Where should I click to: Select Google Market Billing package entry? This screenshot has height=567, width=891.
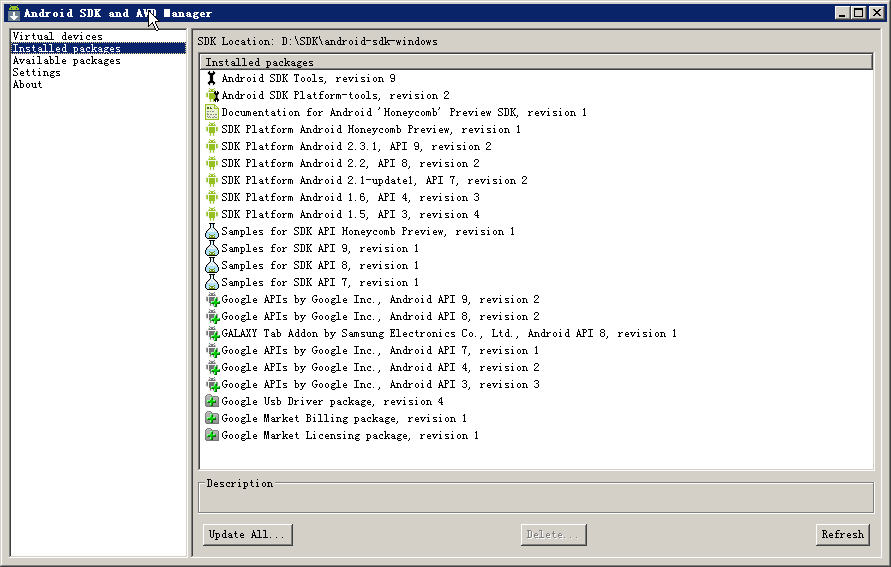tap(343, 418)
